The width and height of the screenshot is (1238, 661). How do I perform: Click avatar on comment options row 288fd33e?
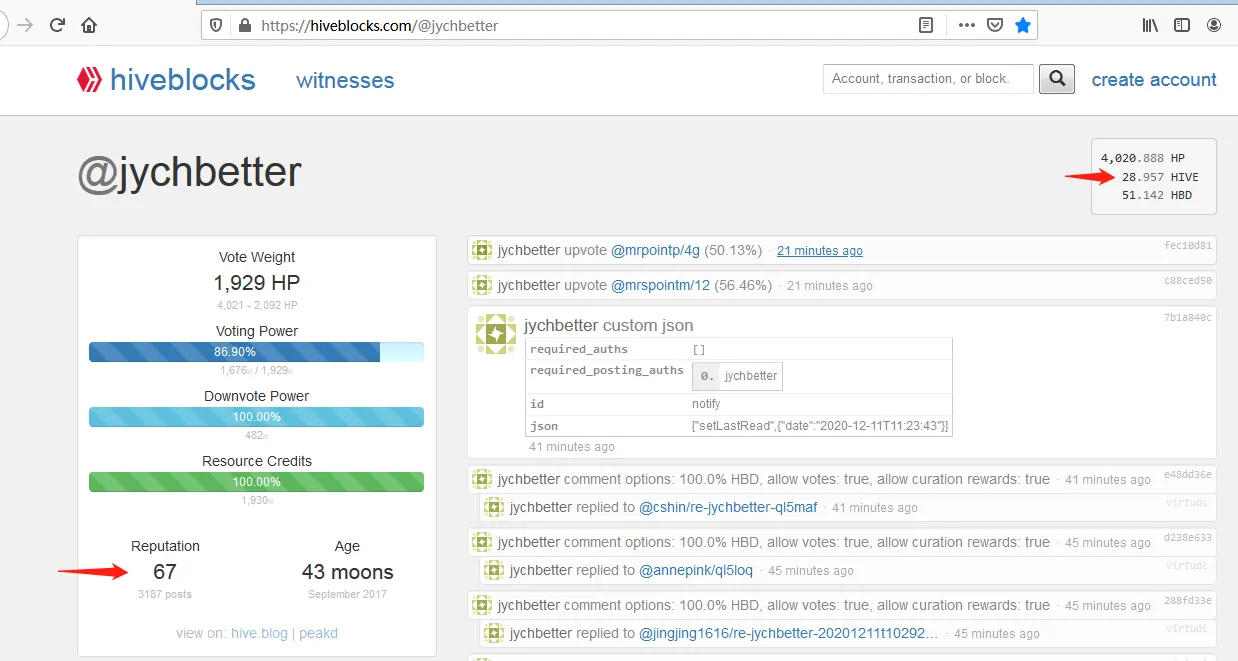(482, 605)
